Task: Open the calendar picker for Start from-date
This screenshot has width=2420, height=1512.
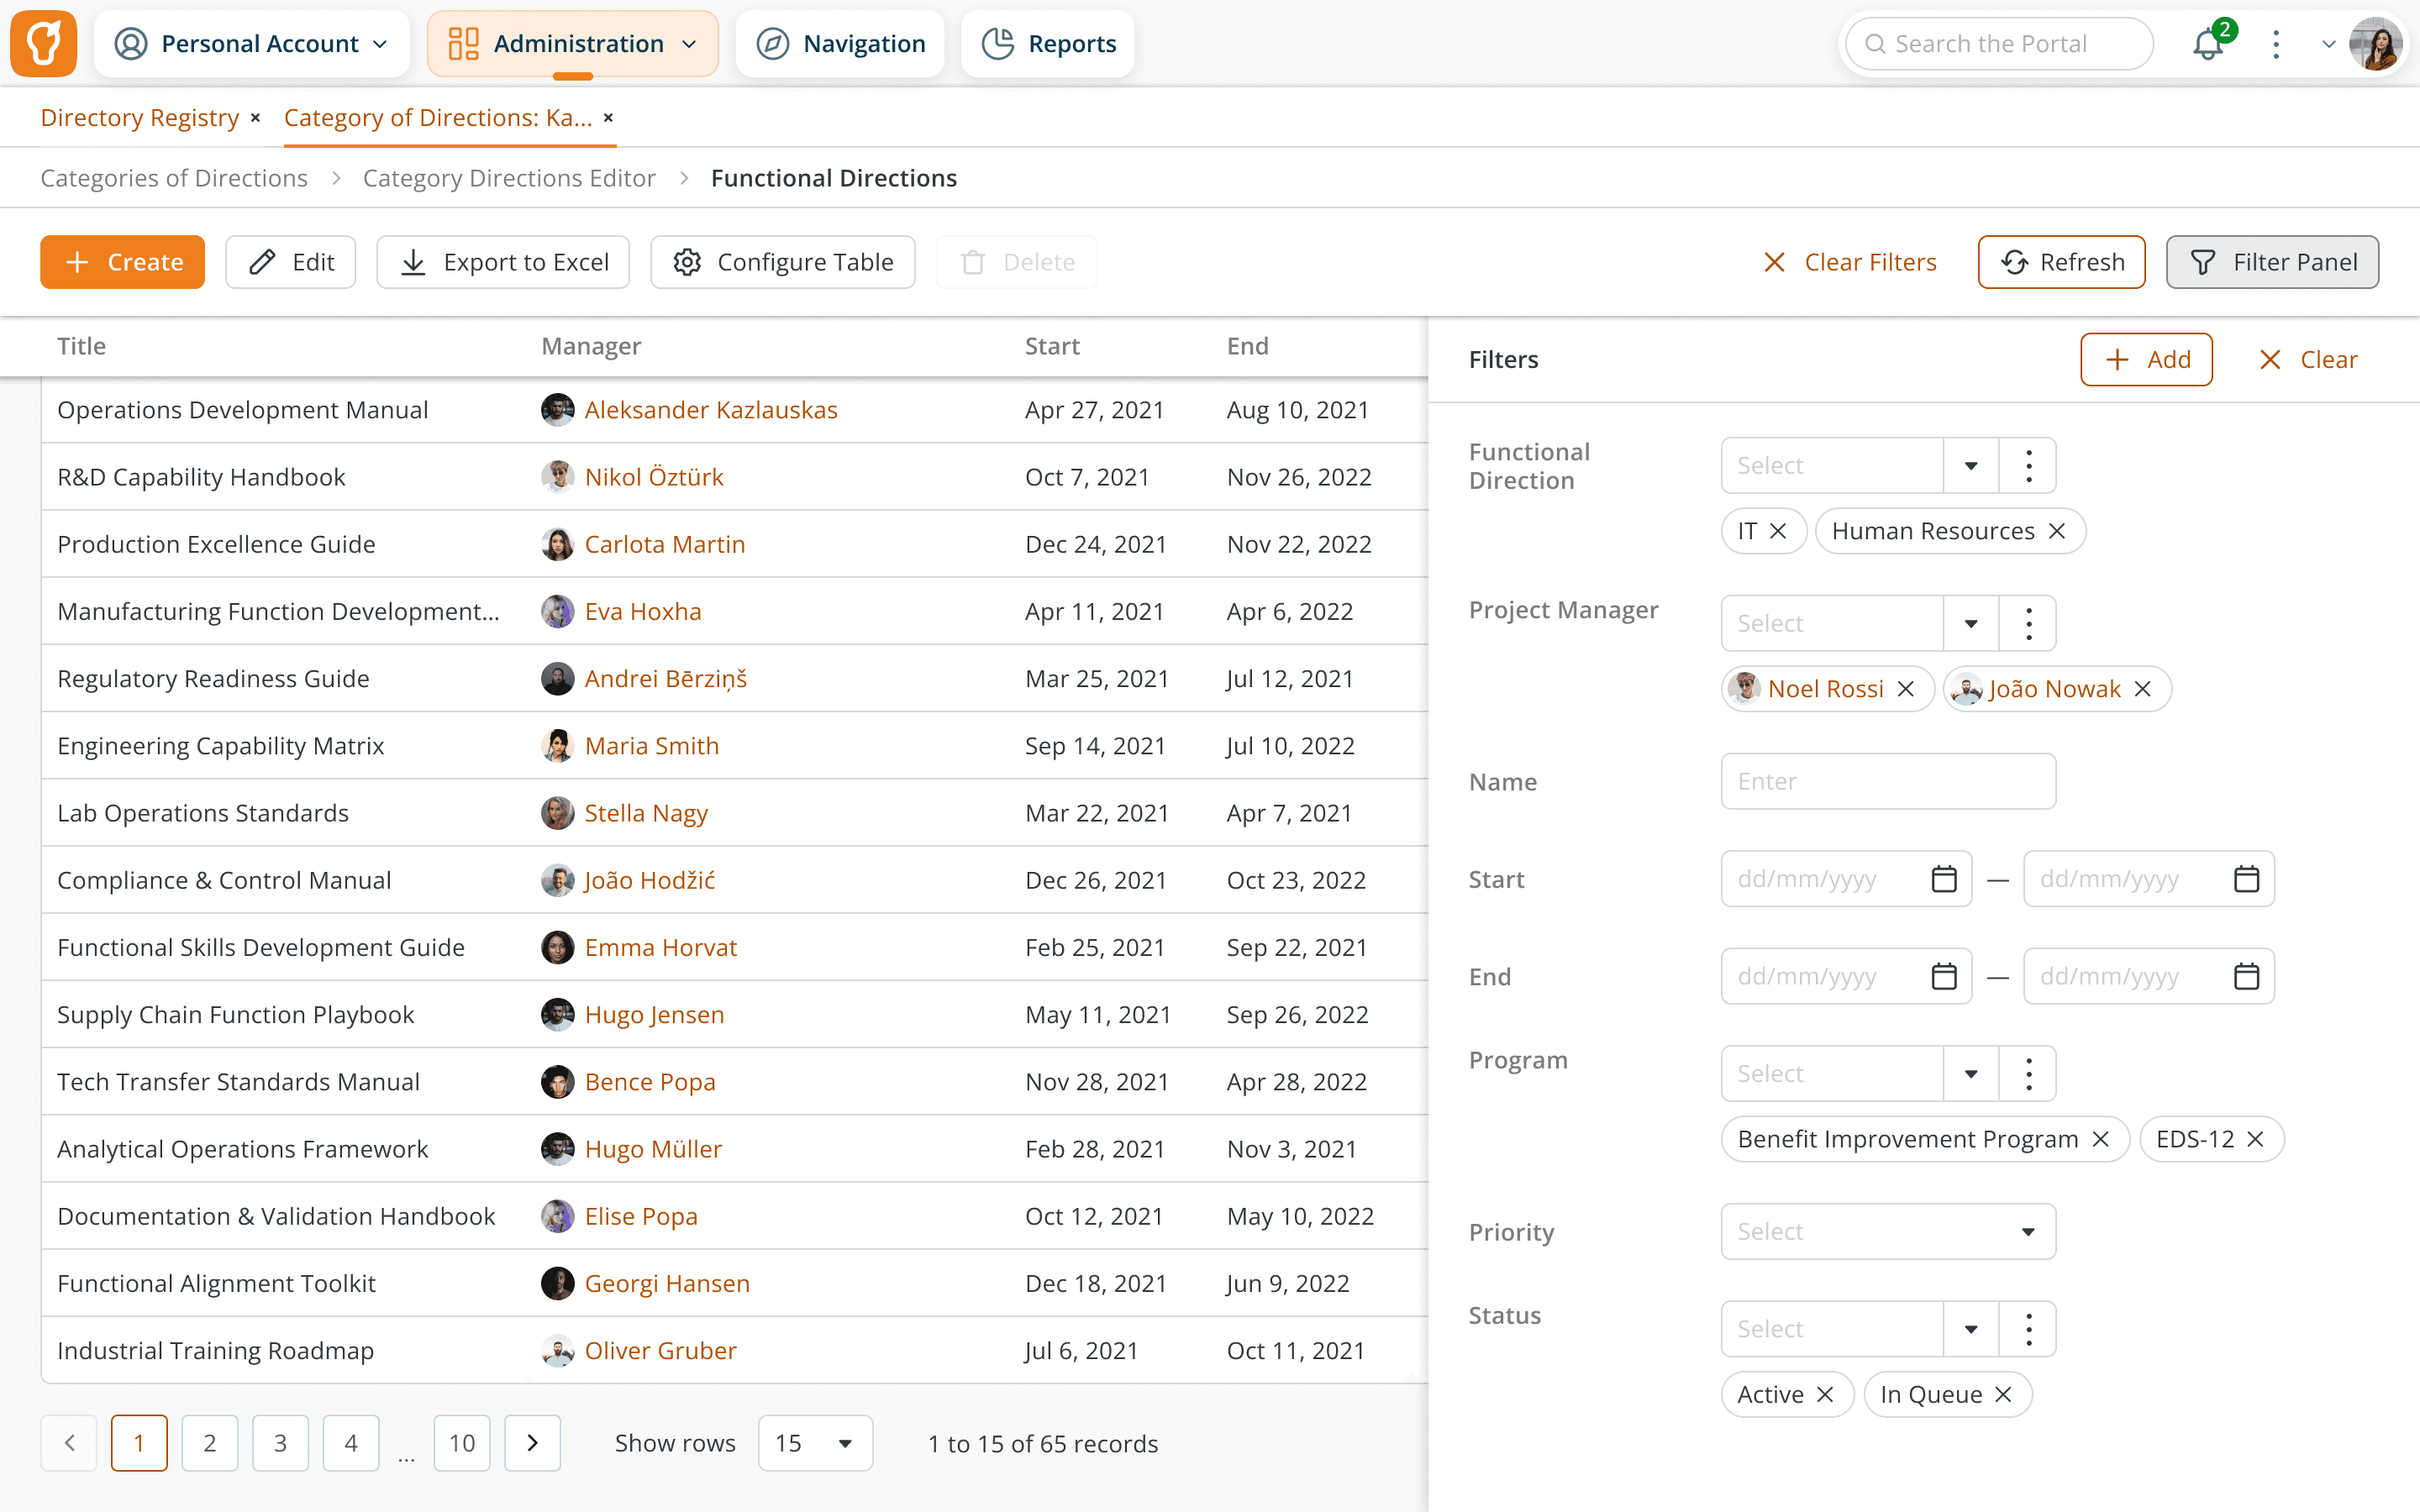Action: (x=1943, y=879)
